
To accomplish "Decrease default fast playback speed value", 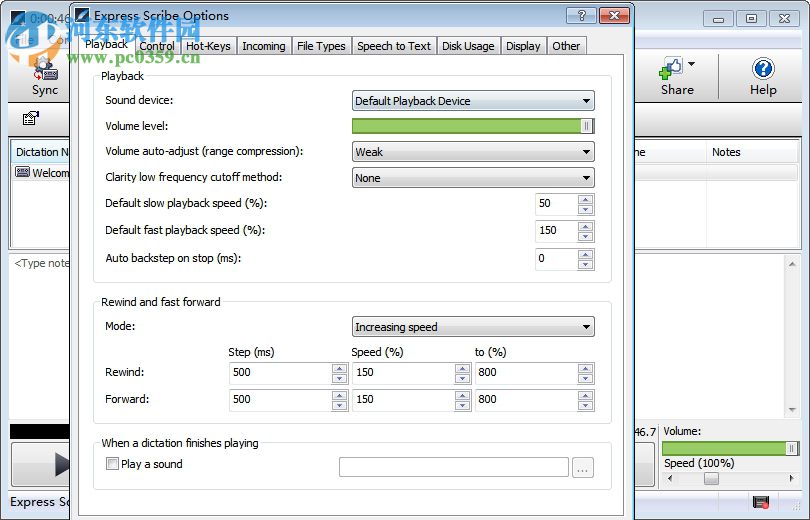I will [x=585, y=237].
